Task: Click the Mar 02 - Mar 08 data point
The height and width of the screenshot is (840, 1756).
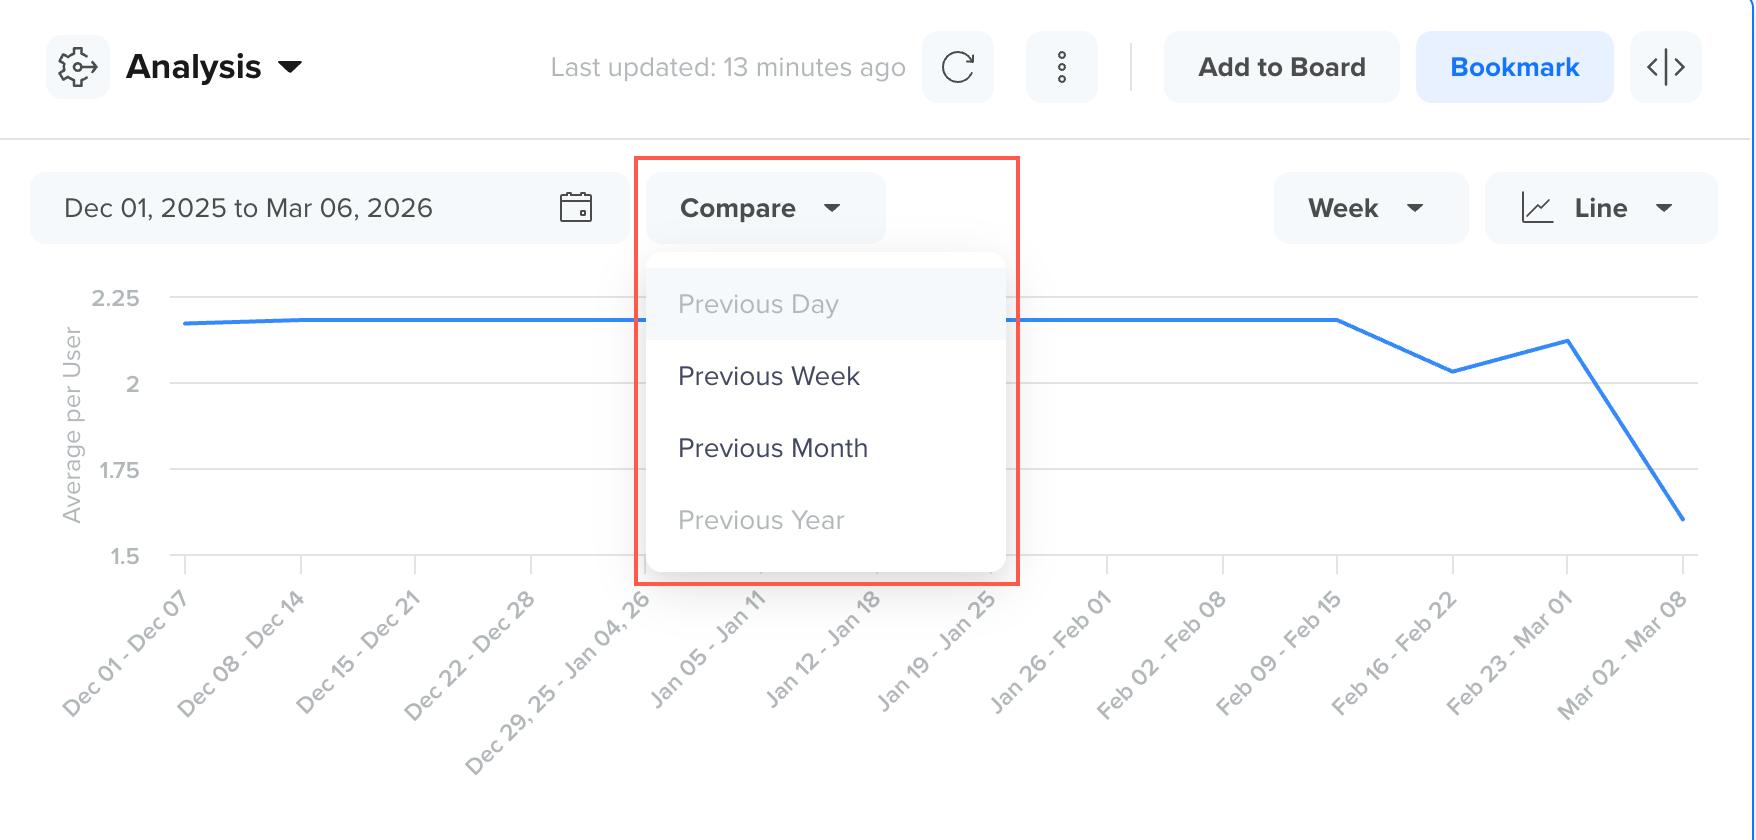Action: tap(1683, 519)
